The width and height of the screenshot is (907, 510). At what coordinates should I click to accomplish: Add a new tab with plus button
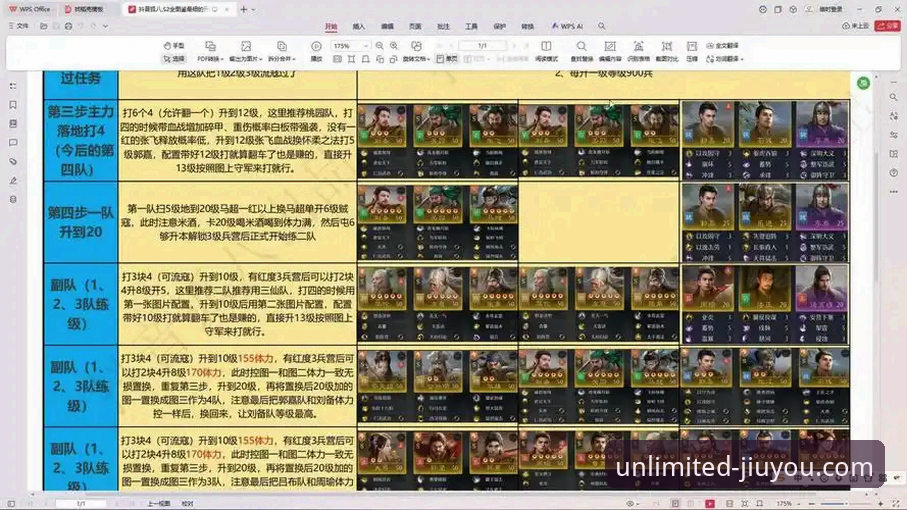(244, 9)
